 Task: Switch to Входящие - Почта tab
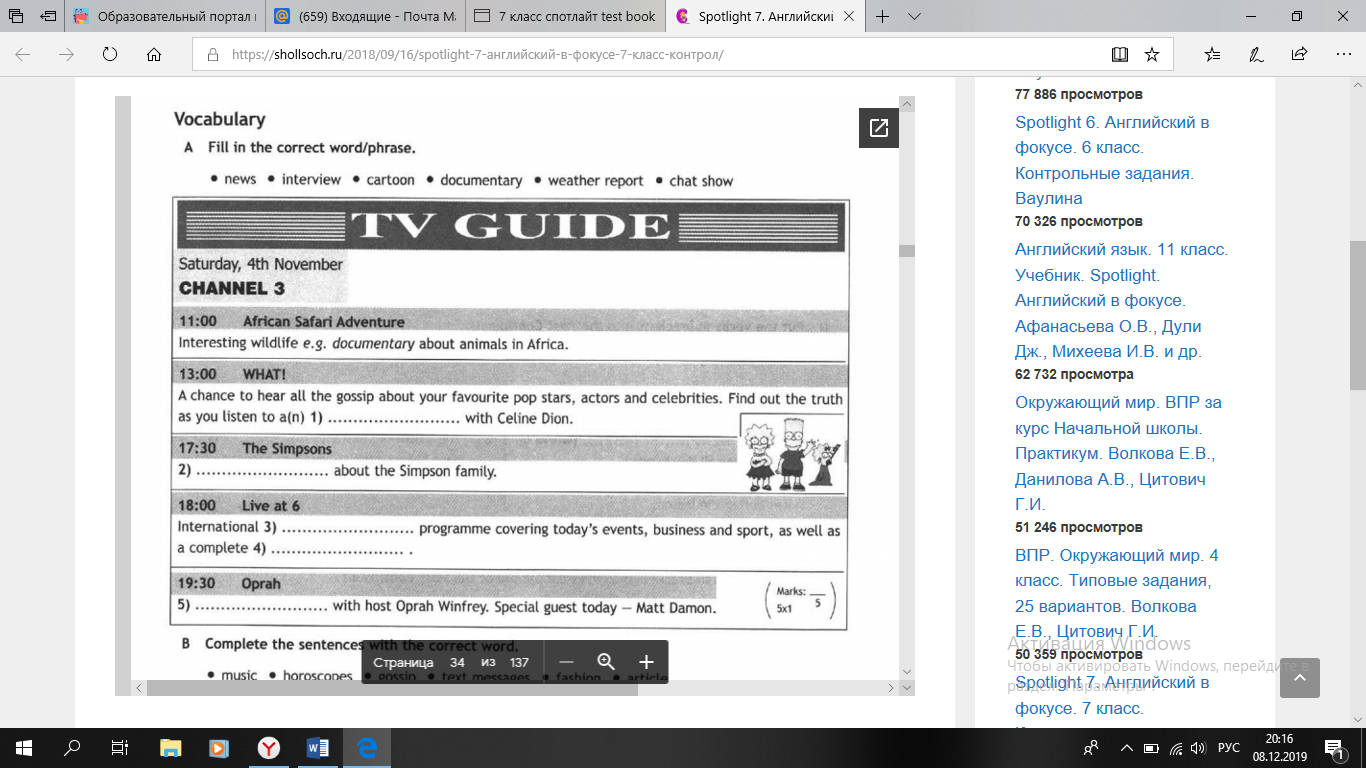click(x=365, y=16)
